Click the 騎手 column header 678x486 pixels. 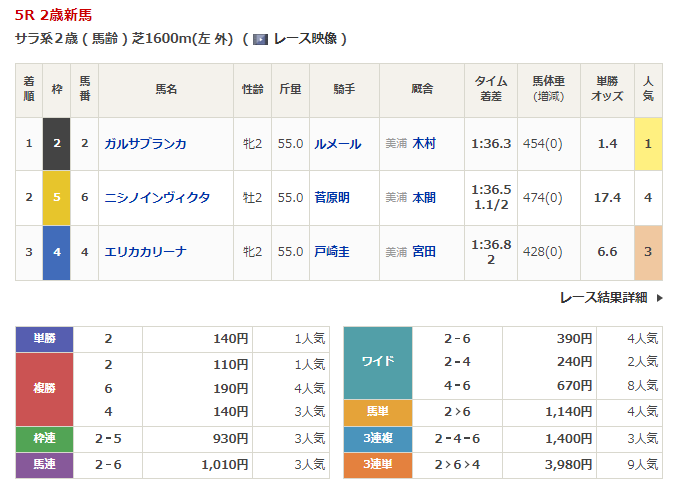click(345, 90)
